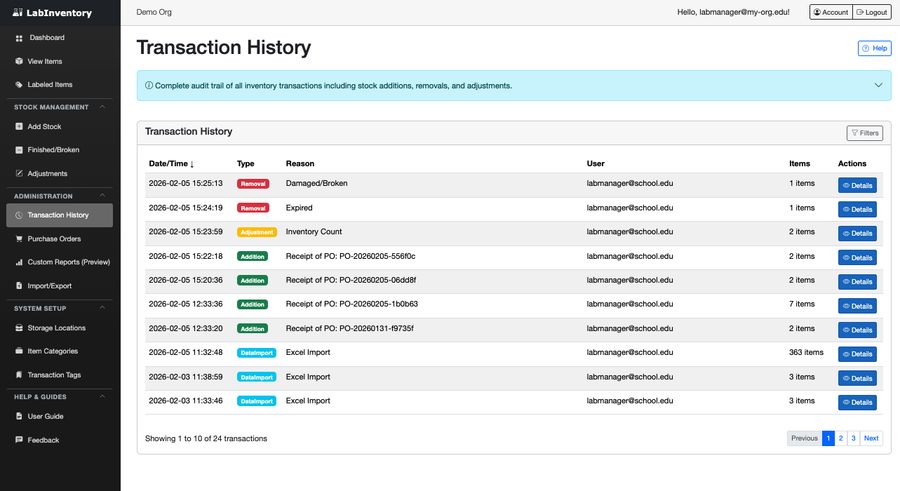
Task: Click the Add Stock plus icon
Action: (x=19, y=126)
